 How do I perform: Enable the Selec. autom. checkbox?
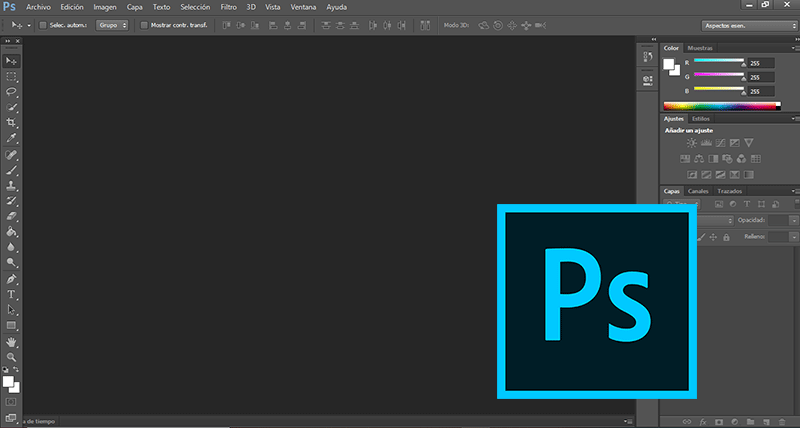43,25
